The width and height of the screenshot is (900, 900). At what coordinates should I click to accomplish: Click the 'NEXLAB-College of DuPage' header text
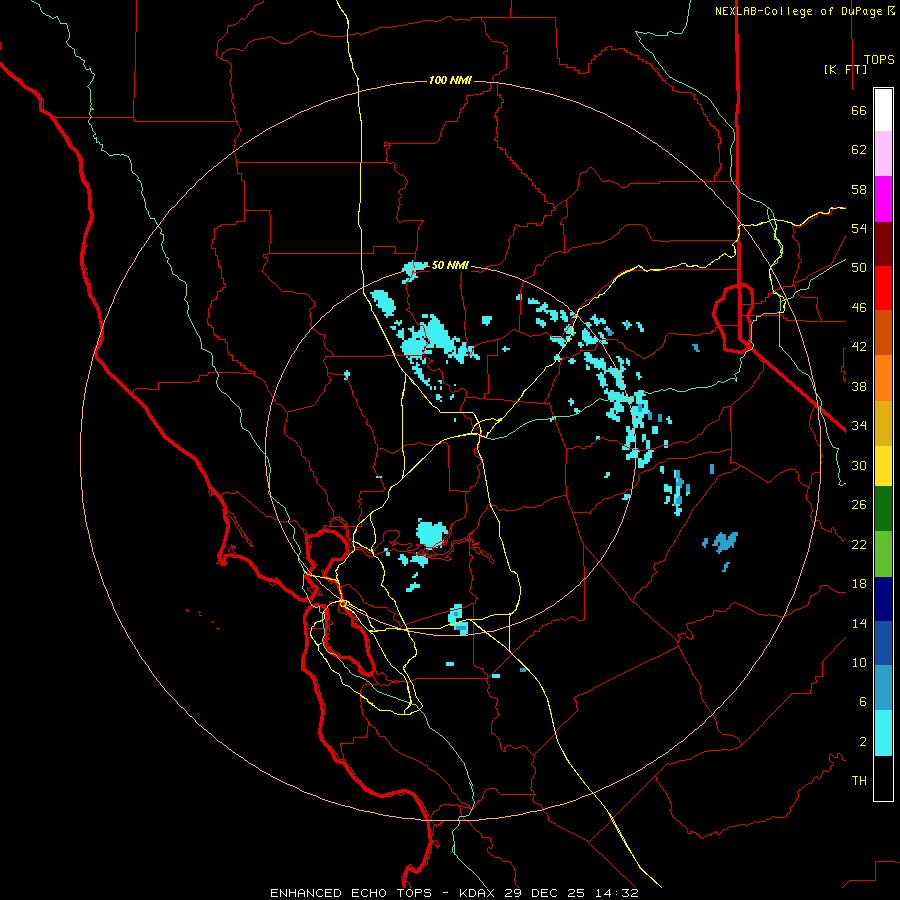click(799, 11)
